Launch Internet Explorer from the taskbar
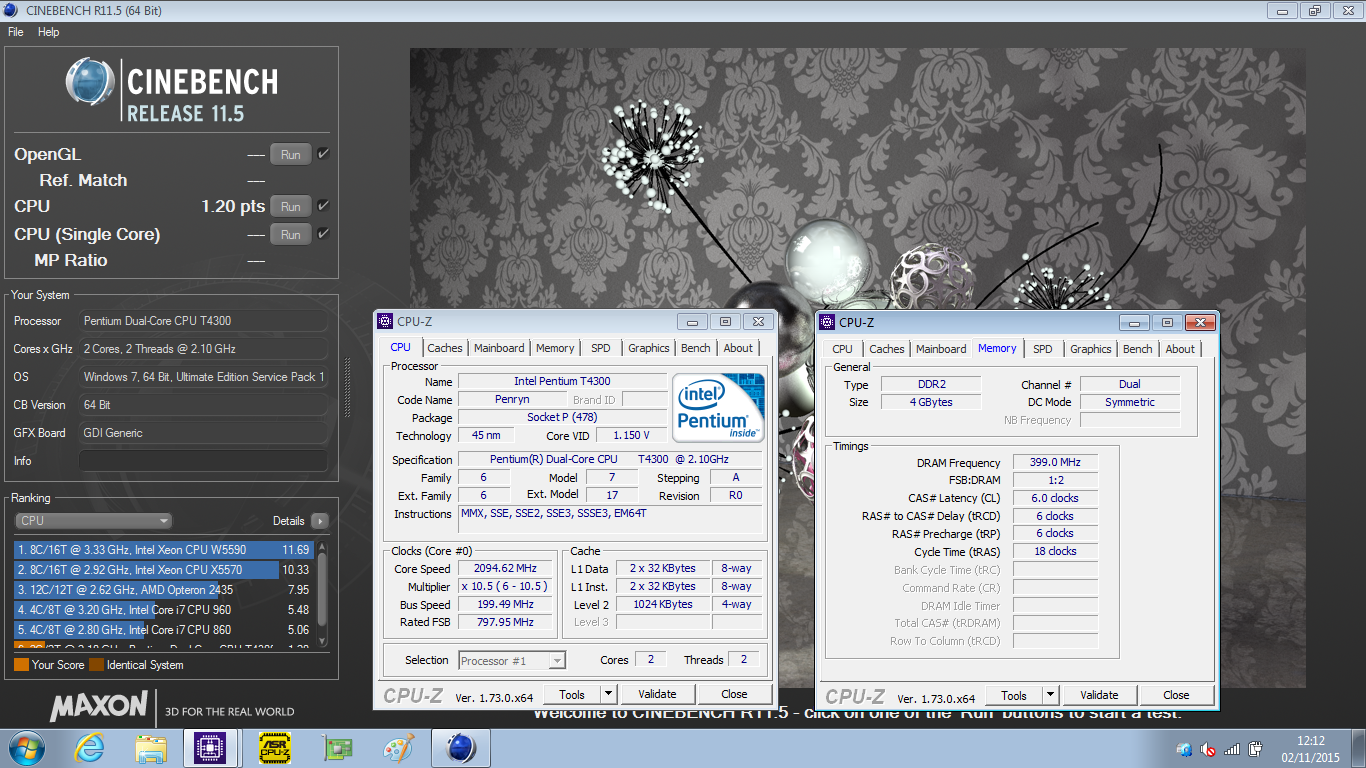The image size is (1366, 768). pos(90,748)
